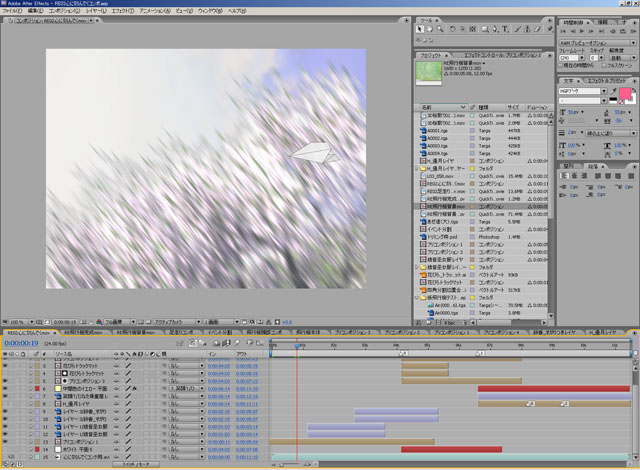Click the white stroke color swatch
This screenshot has width=640, height=470.
coord(631,98)
